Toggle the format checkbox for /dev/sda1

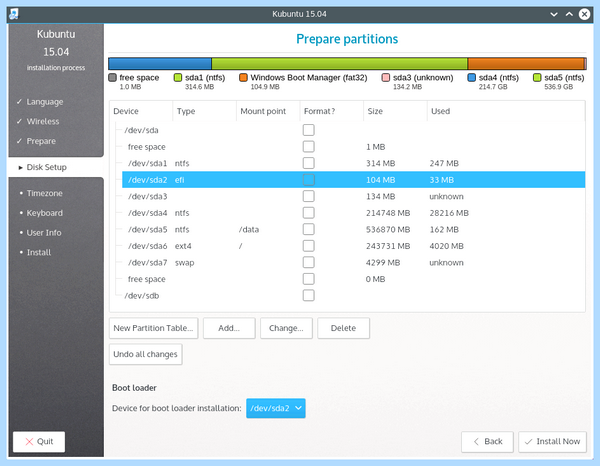(308, 163)
